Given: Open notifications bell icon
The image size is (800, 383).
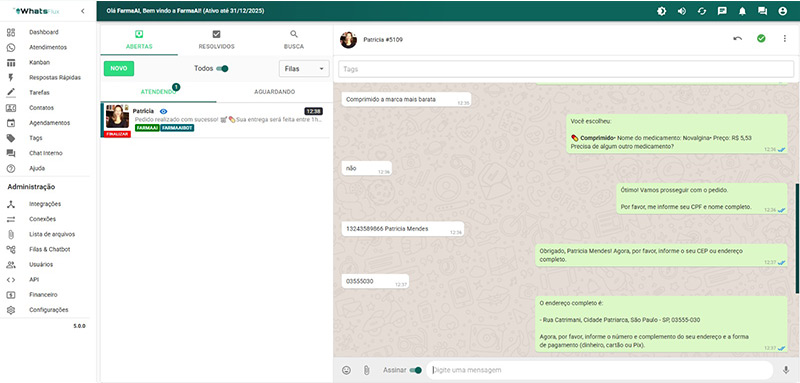Looking at the screenshot, I should (x=742, y=11).
